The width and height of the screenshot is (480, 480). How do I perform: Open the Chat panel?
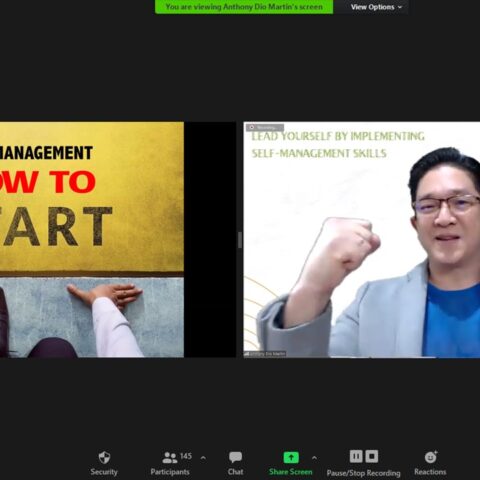pos(235,463)
